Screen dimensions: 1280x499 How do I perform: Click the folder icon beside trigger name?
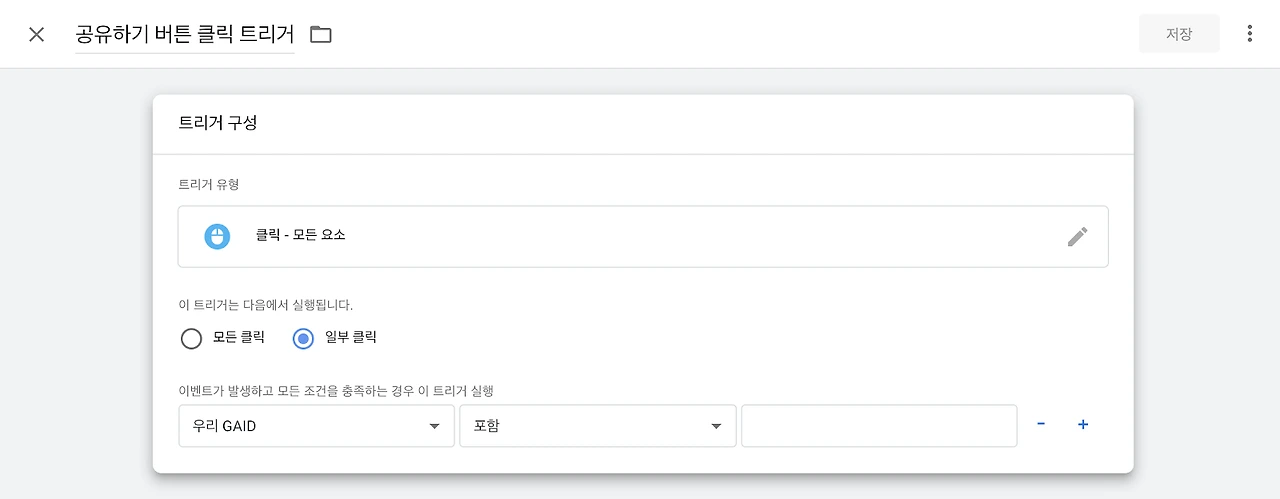pos(320,34)
